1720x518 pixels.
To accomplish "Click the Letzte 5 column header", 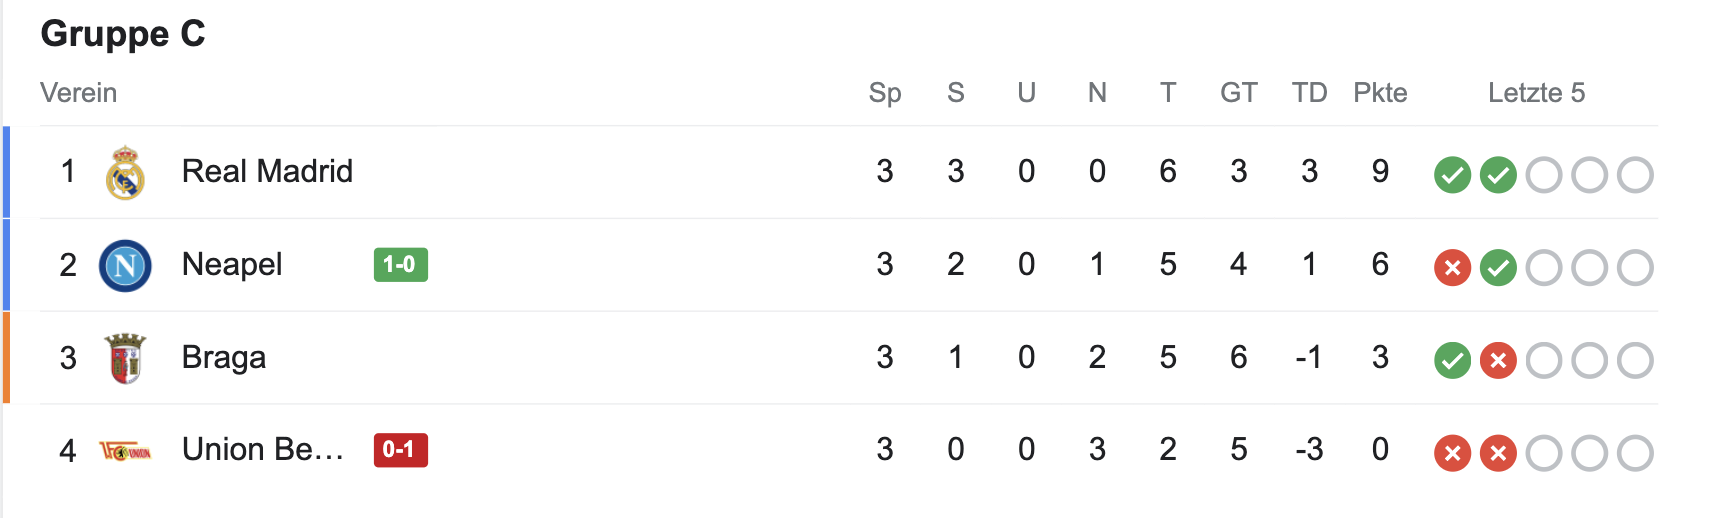I will coord(1536,93).
